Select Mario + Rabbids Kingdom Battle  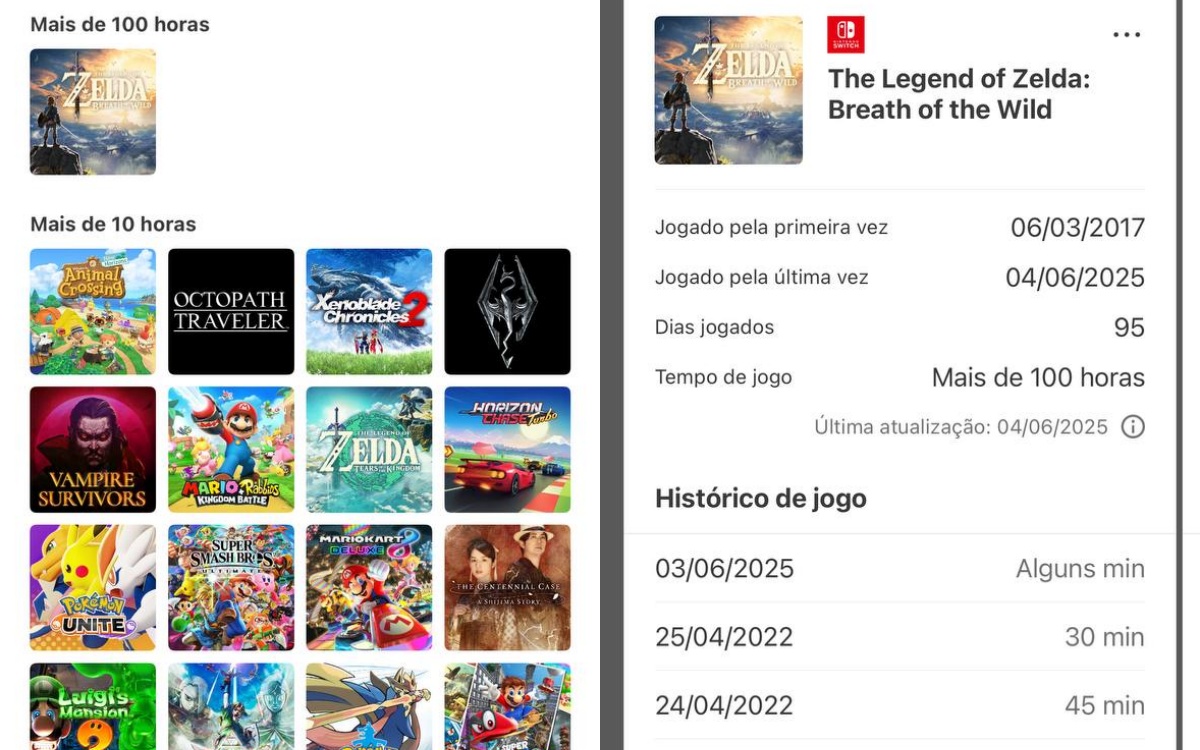231,449
